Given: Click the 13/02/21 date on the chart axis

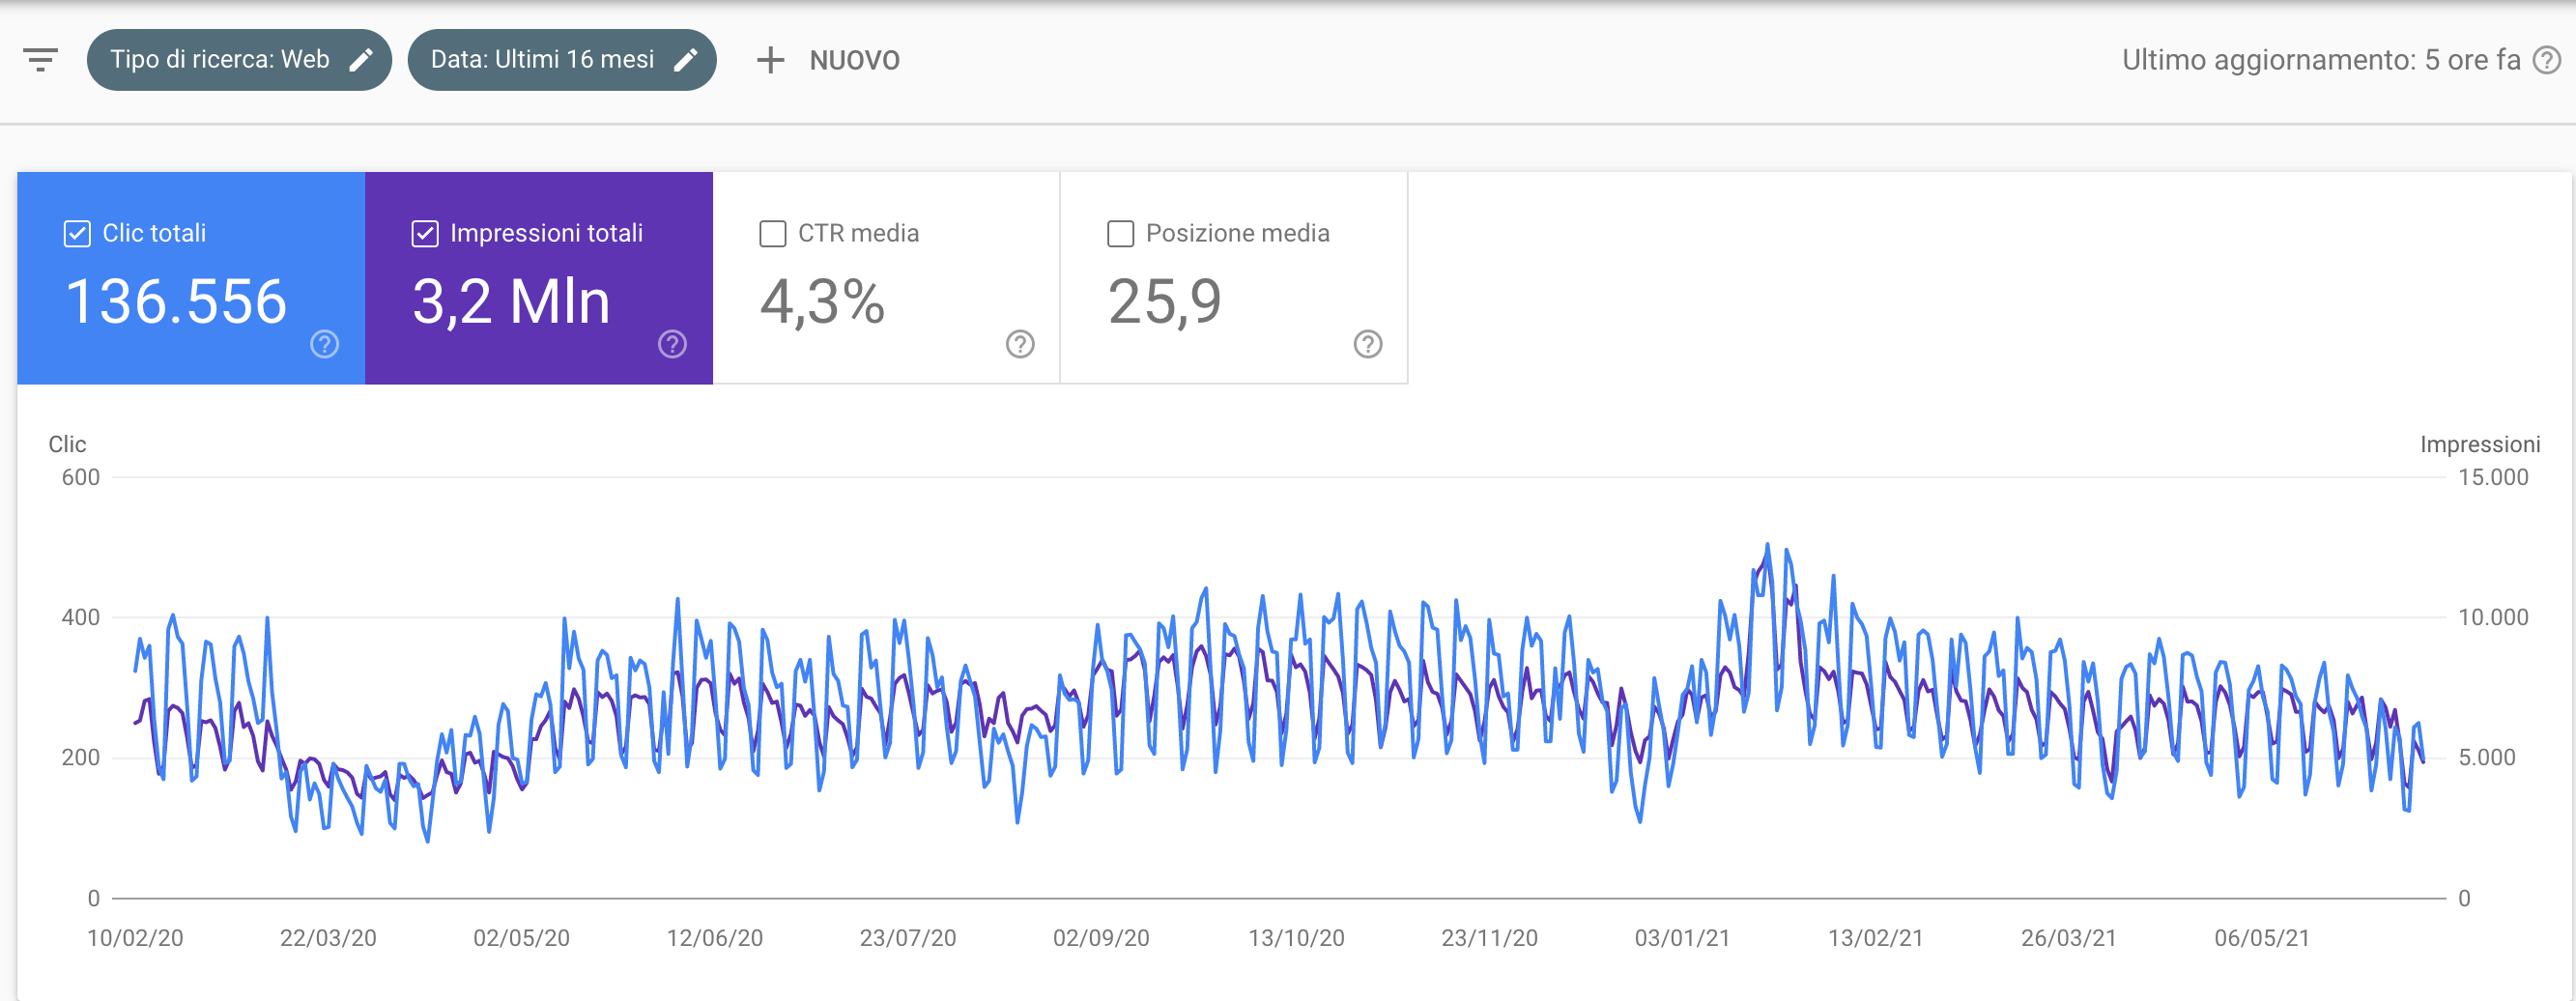Looking at the screenshot, I should tap(1875, 938).
